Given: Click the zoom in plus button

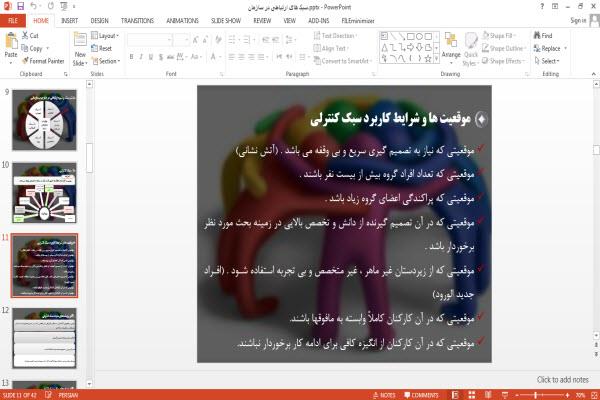Looking at the screenshot, I should [x=567, y=395].
